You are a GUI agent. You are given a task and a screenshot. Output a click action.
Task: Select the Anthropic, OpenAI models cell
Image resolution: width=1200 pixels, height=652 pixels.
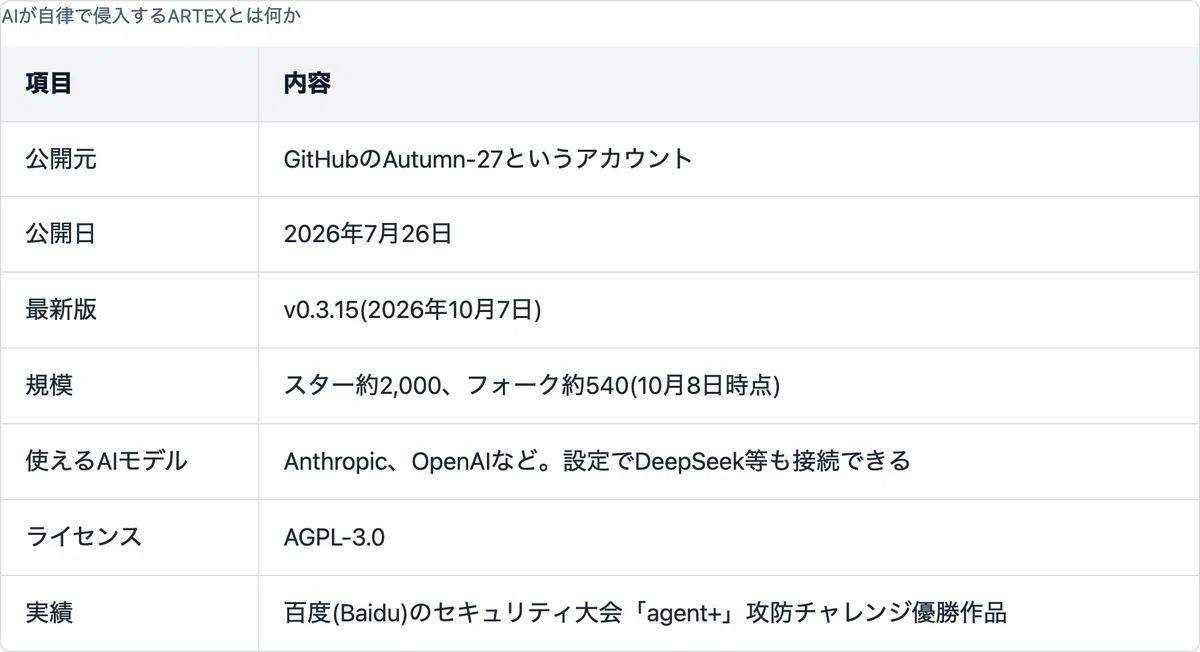coord(729,461)
